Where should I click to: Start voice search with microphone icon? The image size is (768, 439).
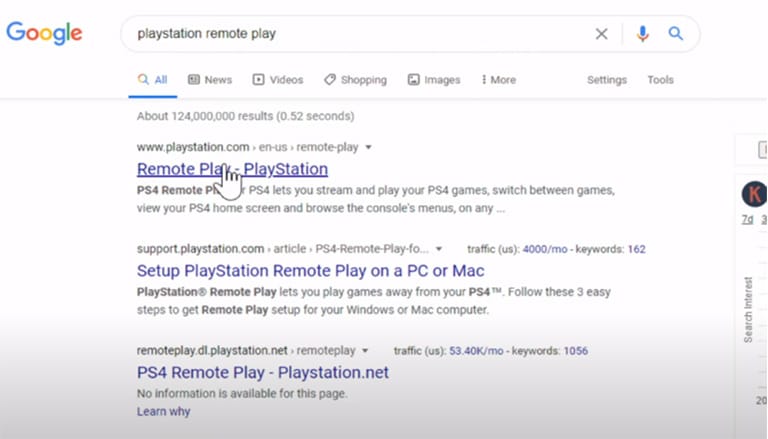pos(643,34)
